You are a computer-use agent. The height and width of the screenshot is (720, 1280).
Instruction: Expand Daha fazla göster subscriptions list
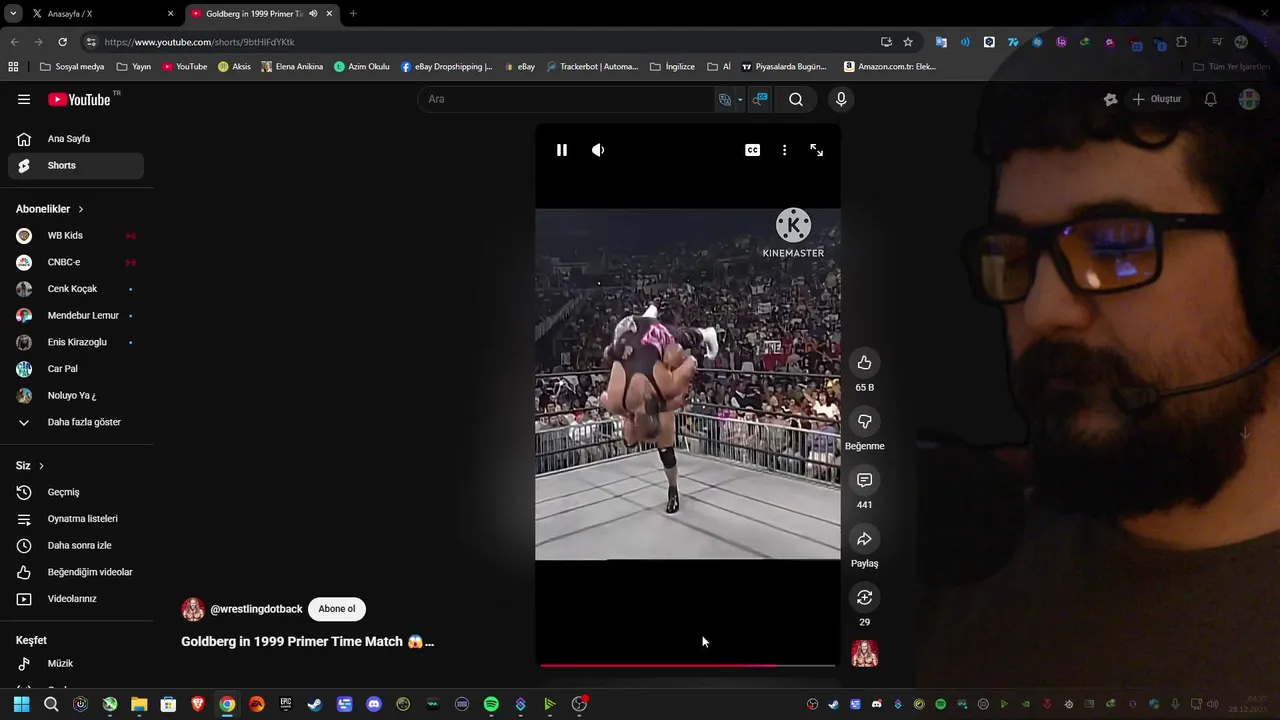click(x=76, y=422)
